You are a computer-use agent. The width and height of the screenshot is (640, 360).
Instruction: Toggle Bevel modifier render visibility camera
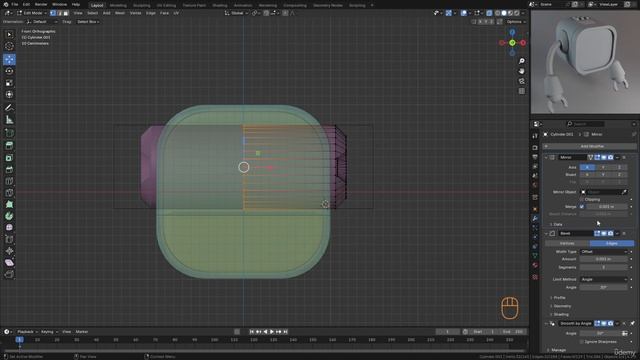click(611, 233)
